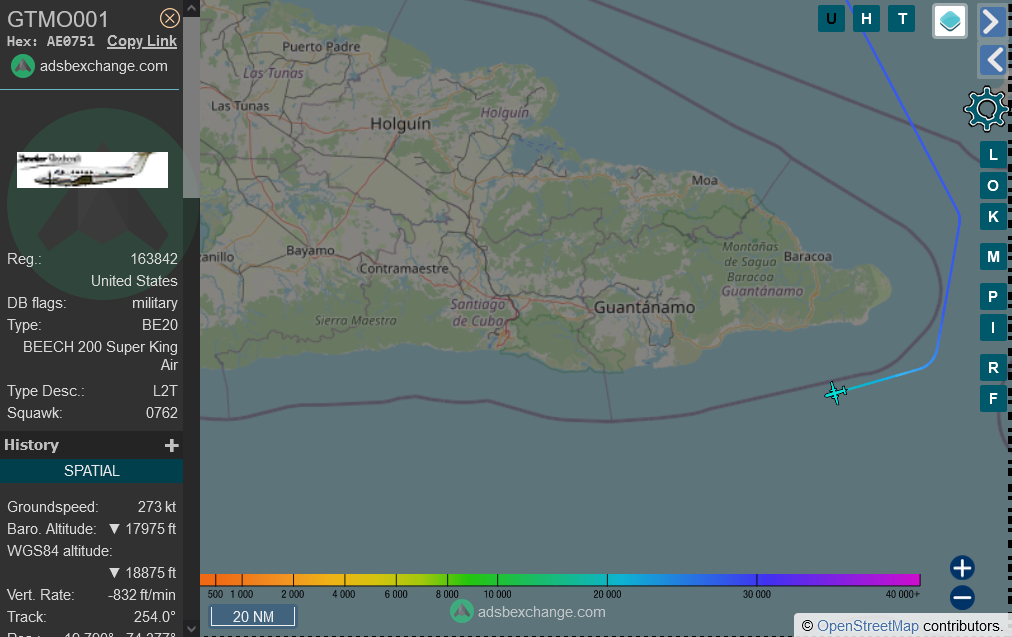Open the OpenStreetMap attribution link
1012x637 pixels.
point(867,626)
